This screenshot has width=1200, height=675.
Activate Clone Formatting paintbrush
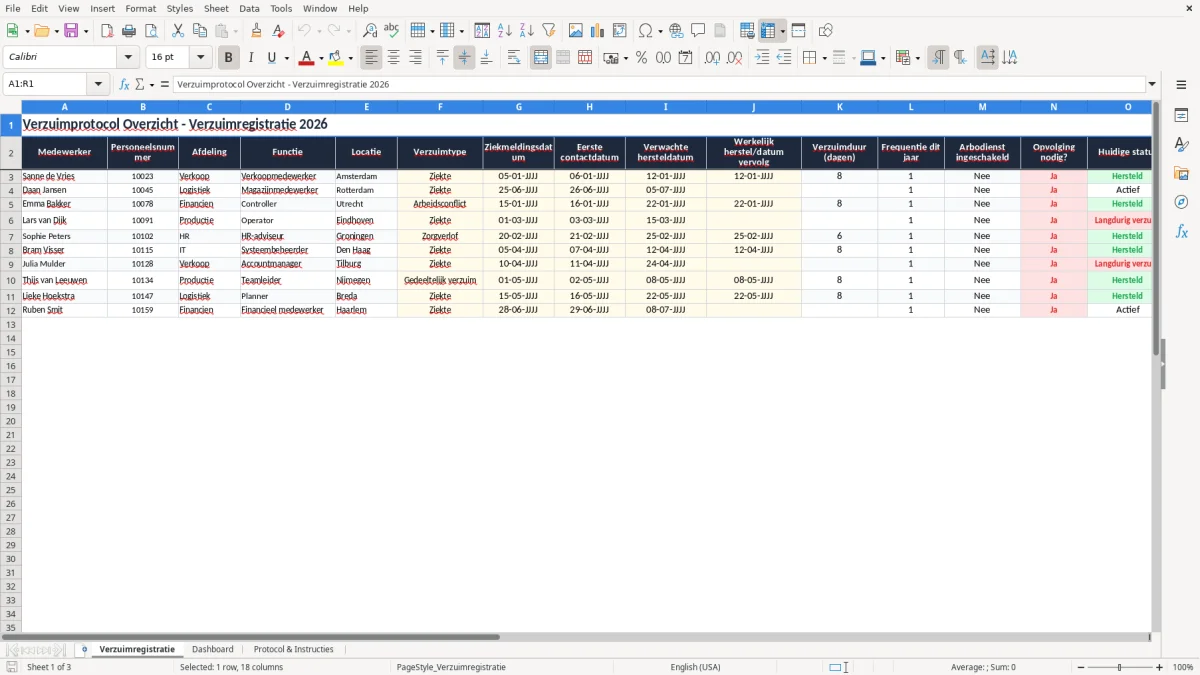tap(257, 31)
